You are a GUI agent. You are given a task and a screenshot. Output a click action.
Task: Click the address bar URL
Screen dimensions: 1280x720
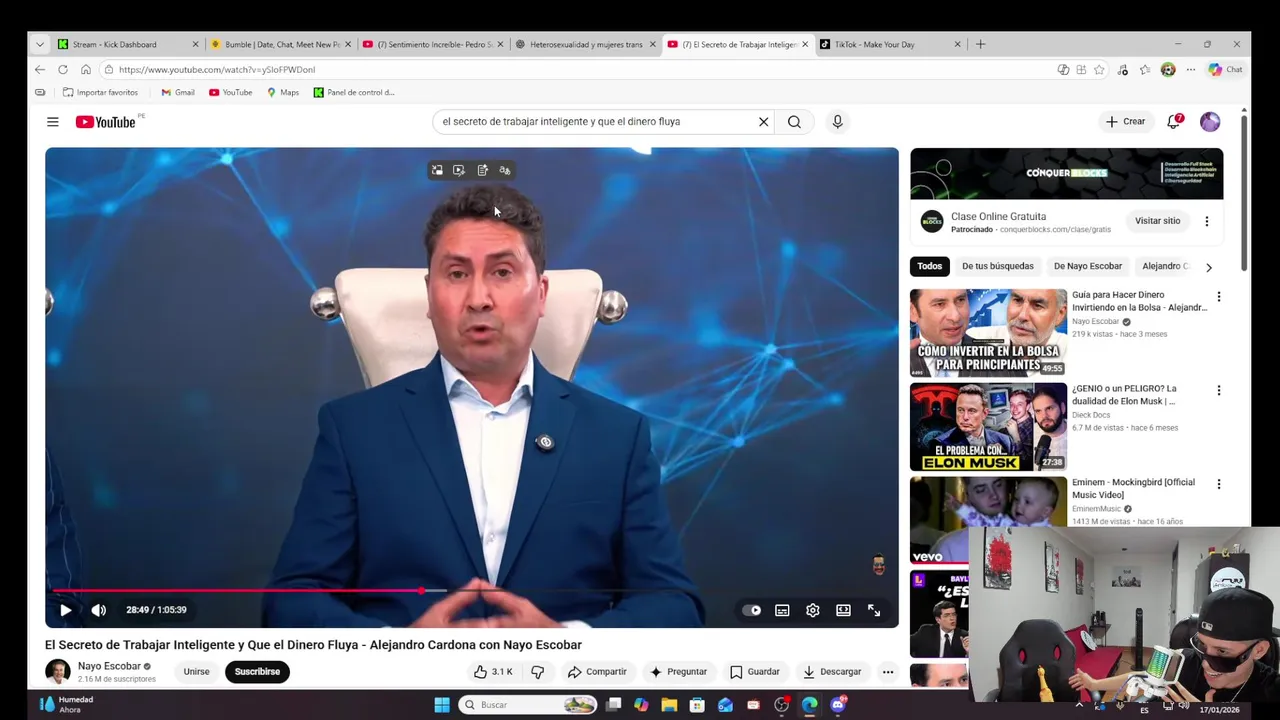(x=217, y=70)
